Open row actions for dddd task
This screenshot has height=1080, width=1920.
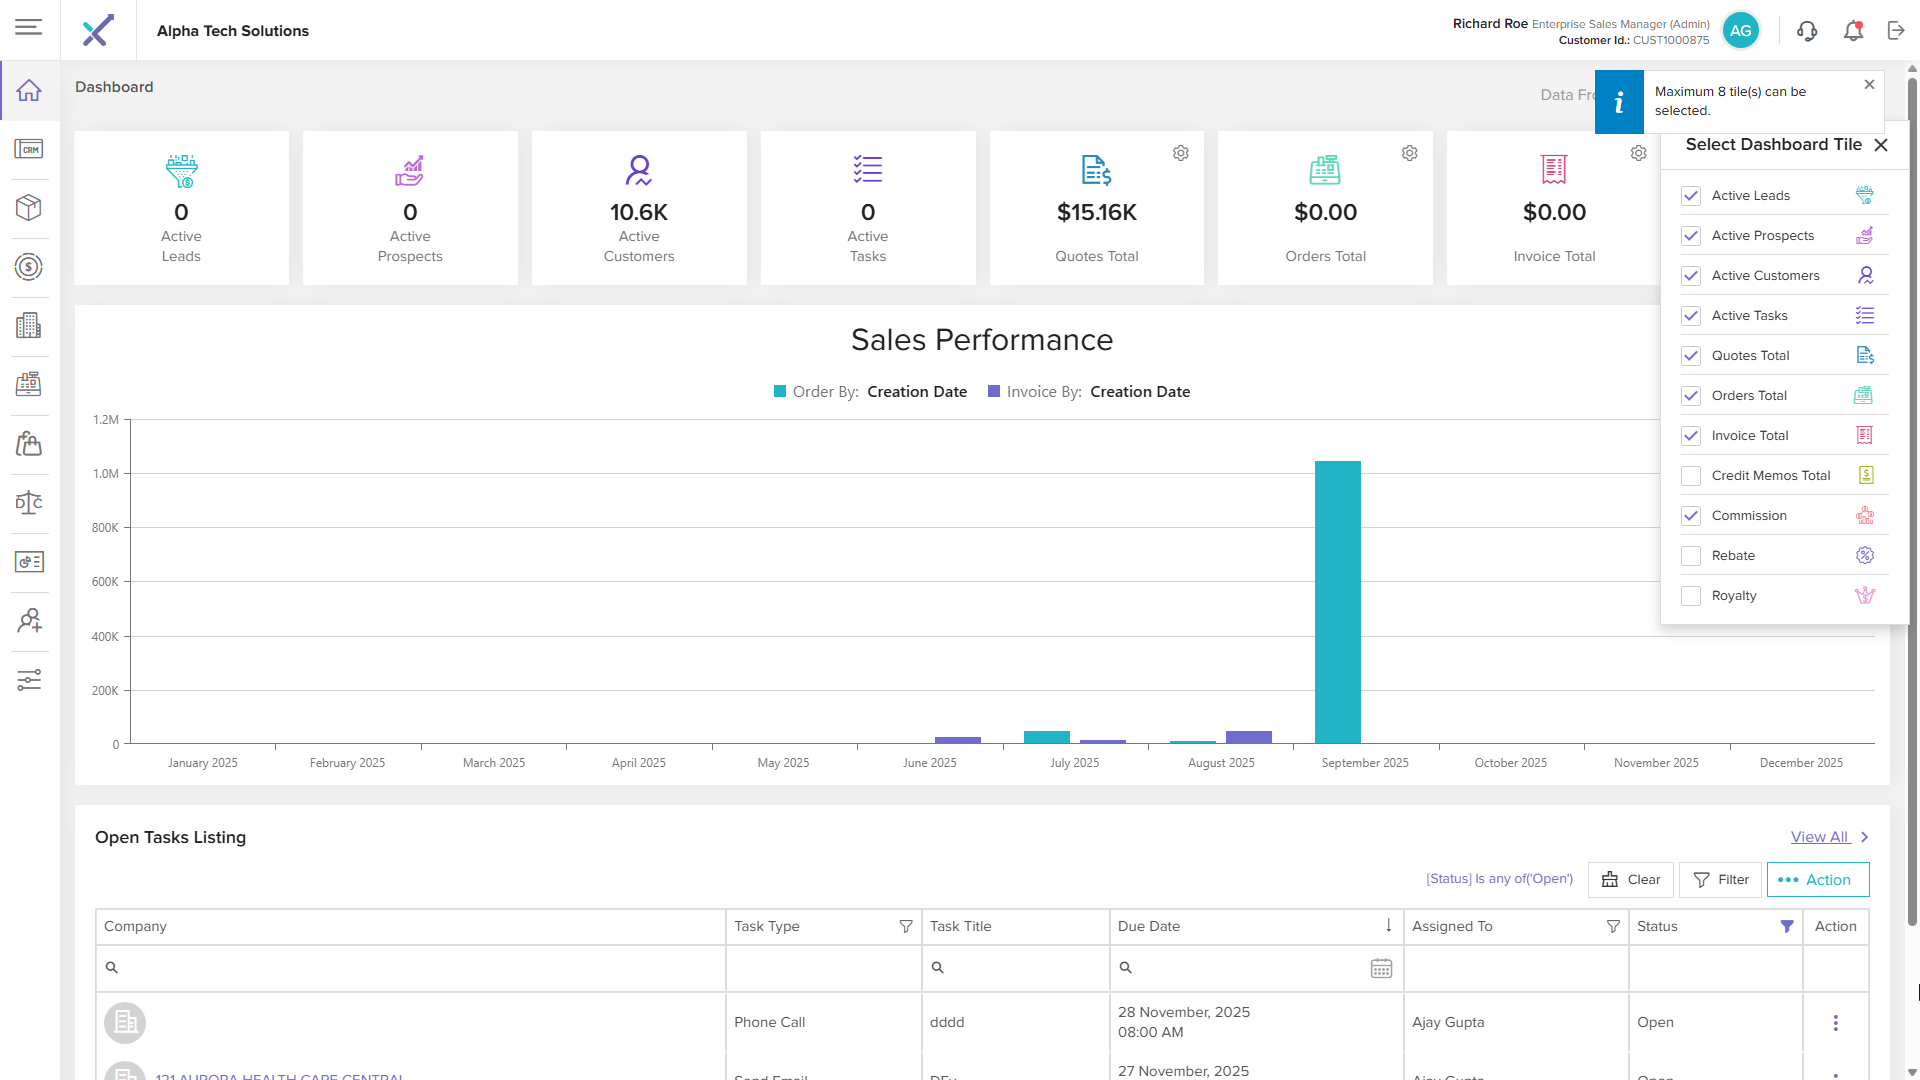click(x=1835, y=1022)
